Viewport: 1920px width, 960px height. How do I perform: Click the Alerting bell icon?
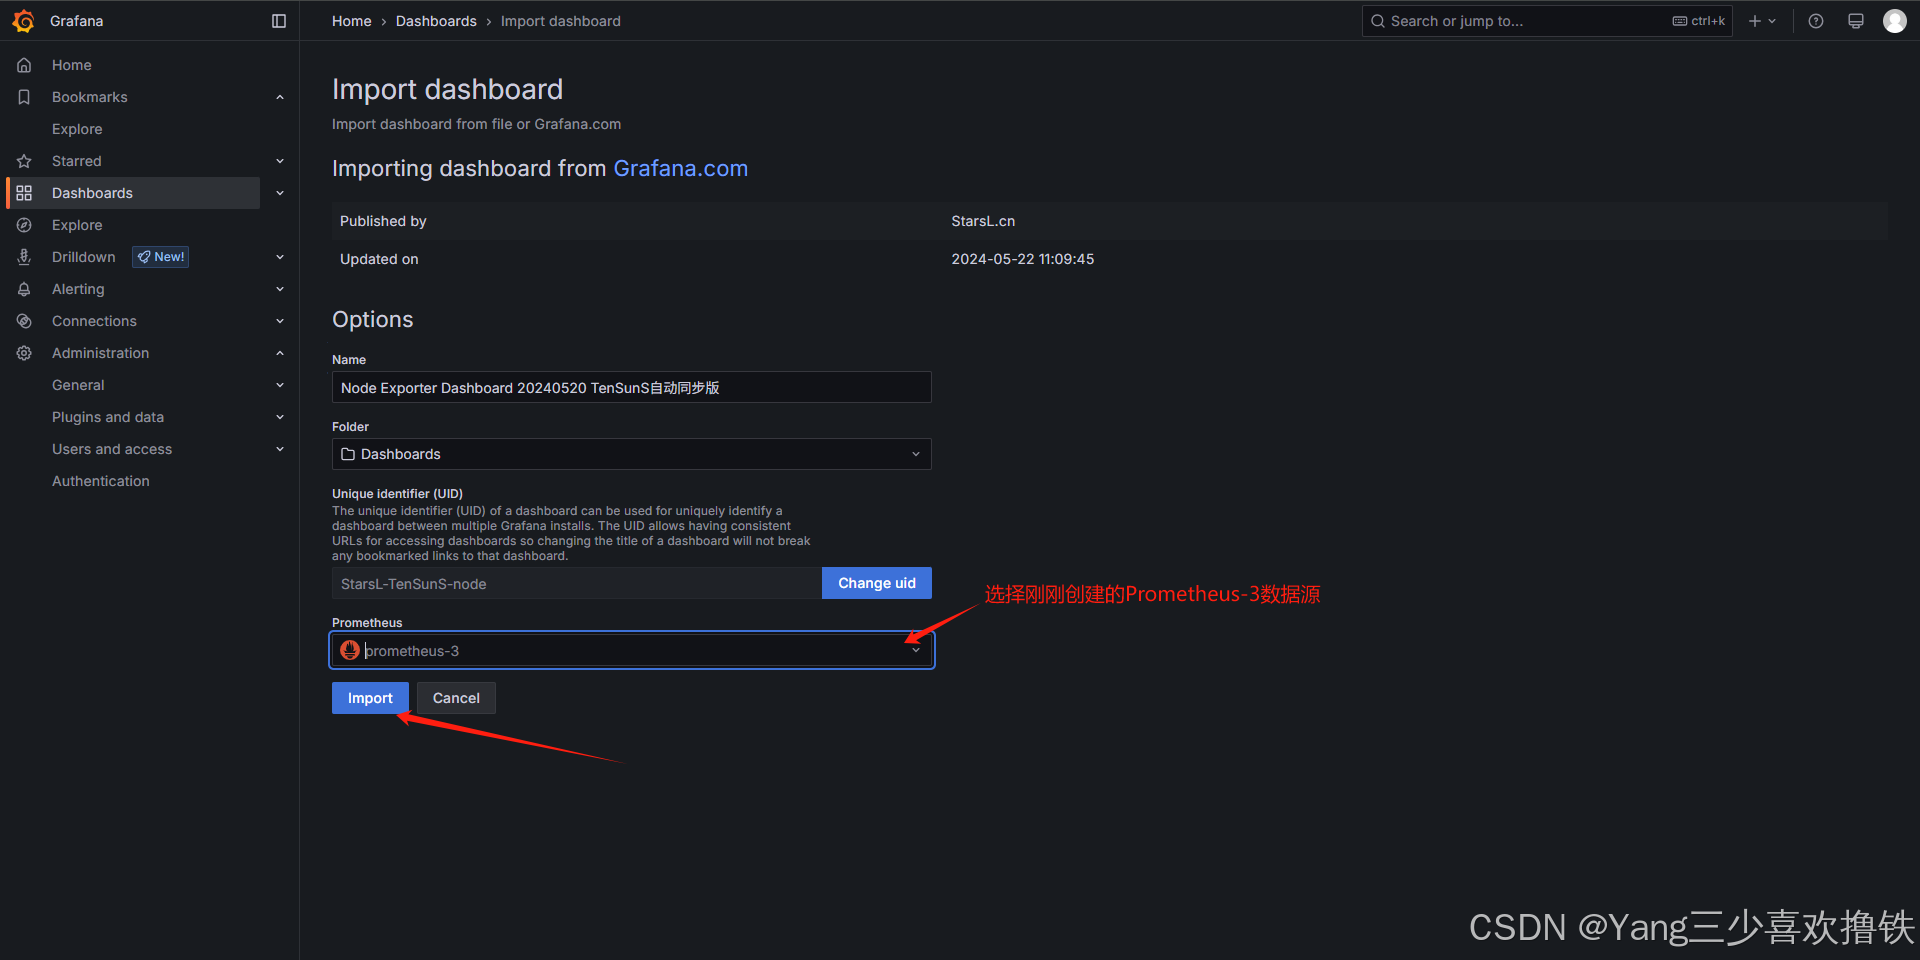click(24, 289)
